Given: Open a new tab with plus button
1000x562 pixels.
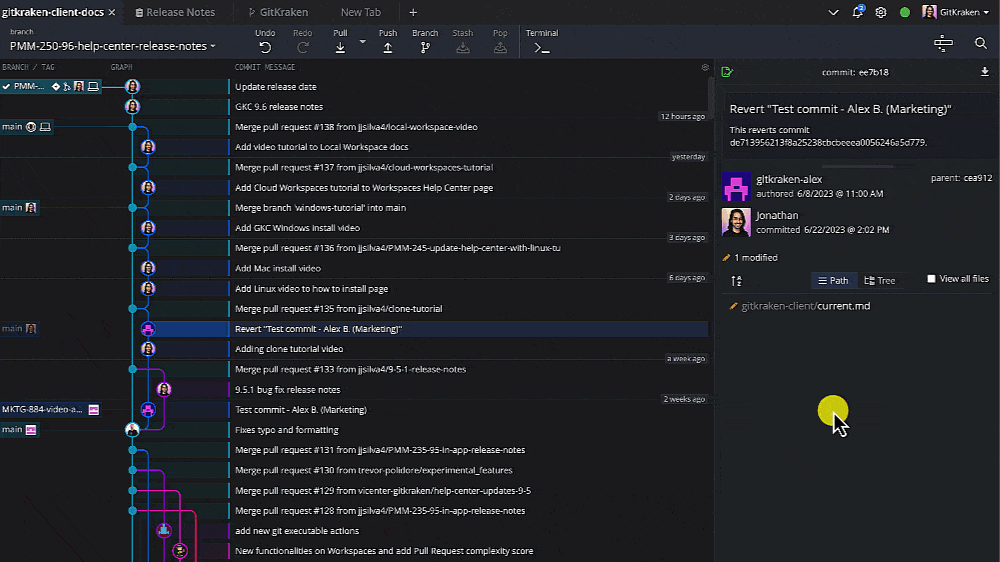Looking at the screenshot, I should (413, 12).
